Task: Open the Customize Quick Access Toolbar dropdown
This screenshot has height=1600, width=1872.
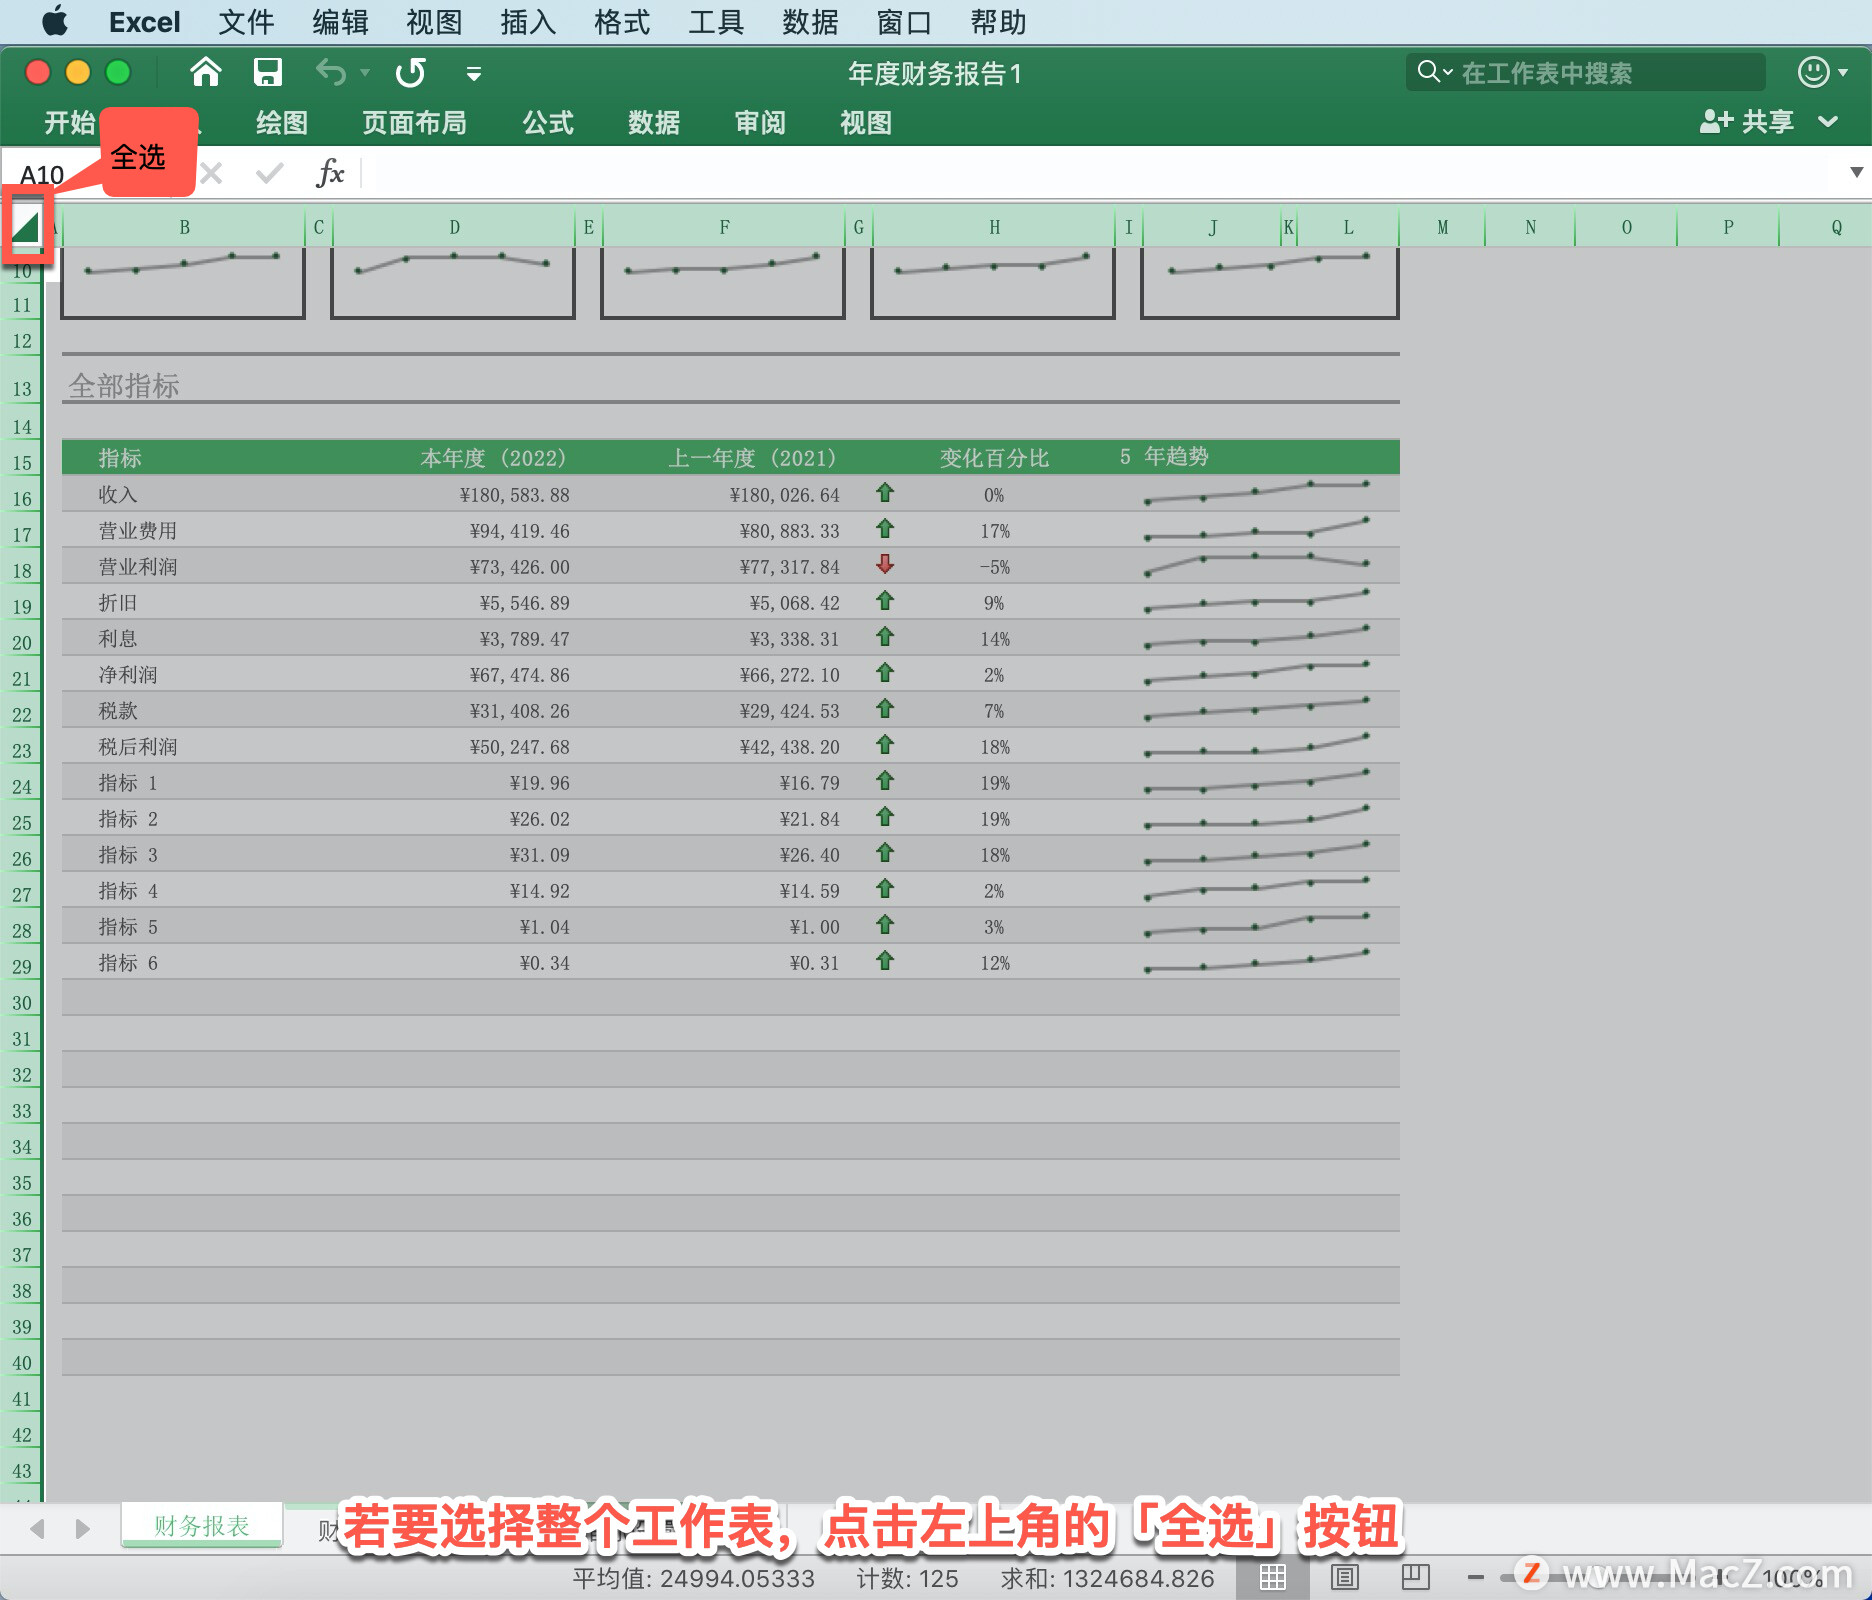Action: click(474, 73)
